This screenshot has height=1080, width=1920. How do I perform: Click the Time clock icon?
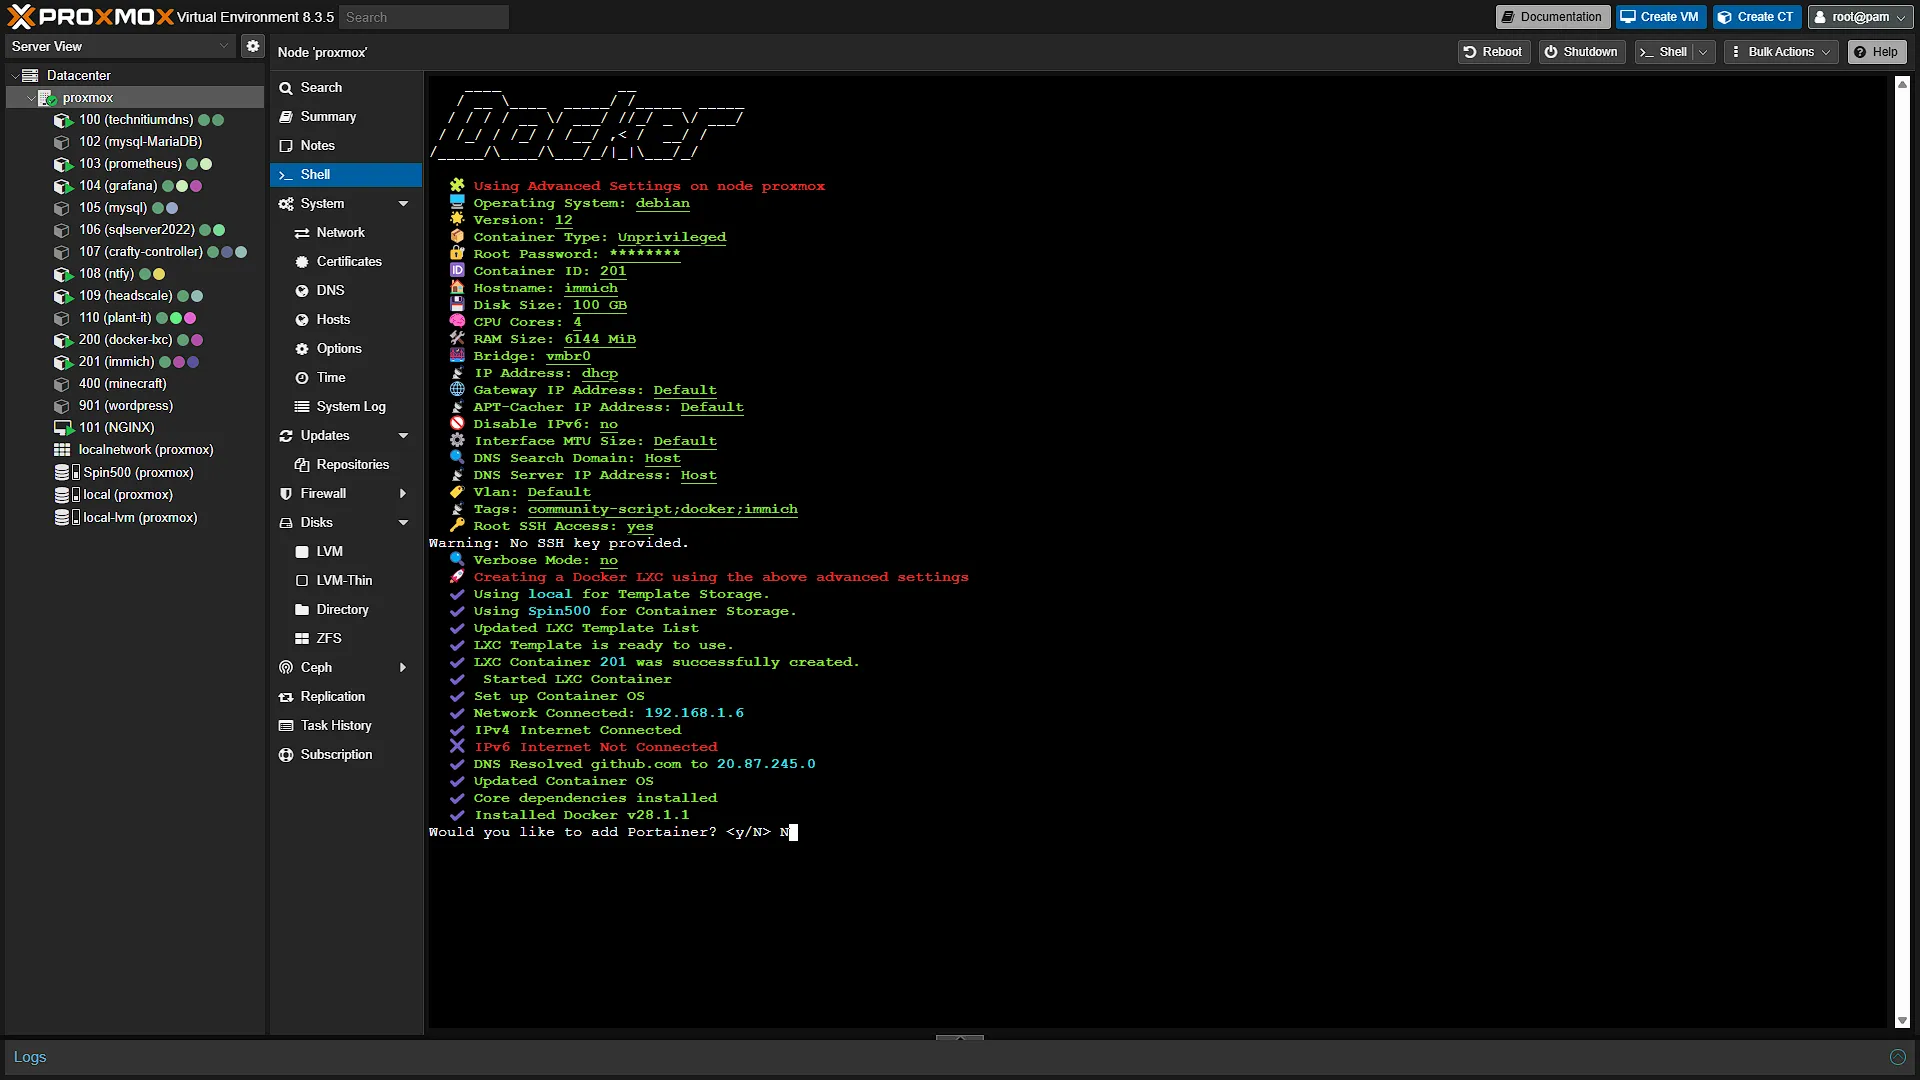[302, 378]
